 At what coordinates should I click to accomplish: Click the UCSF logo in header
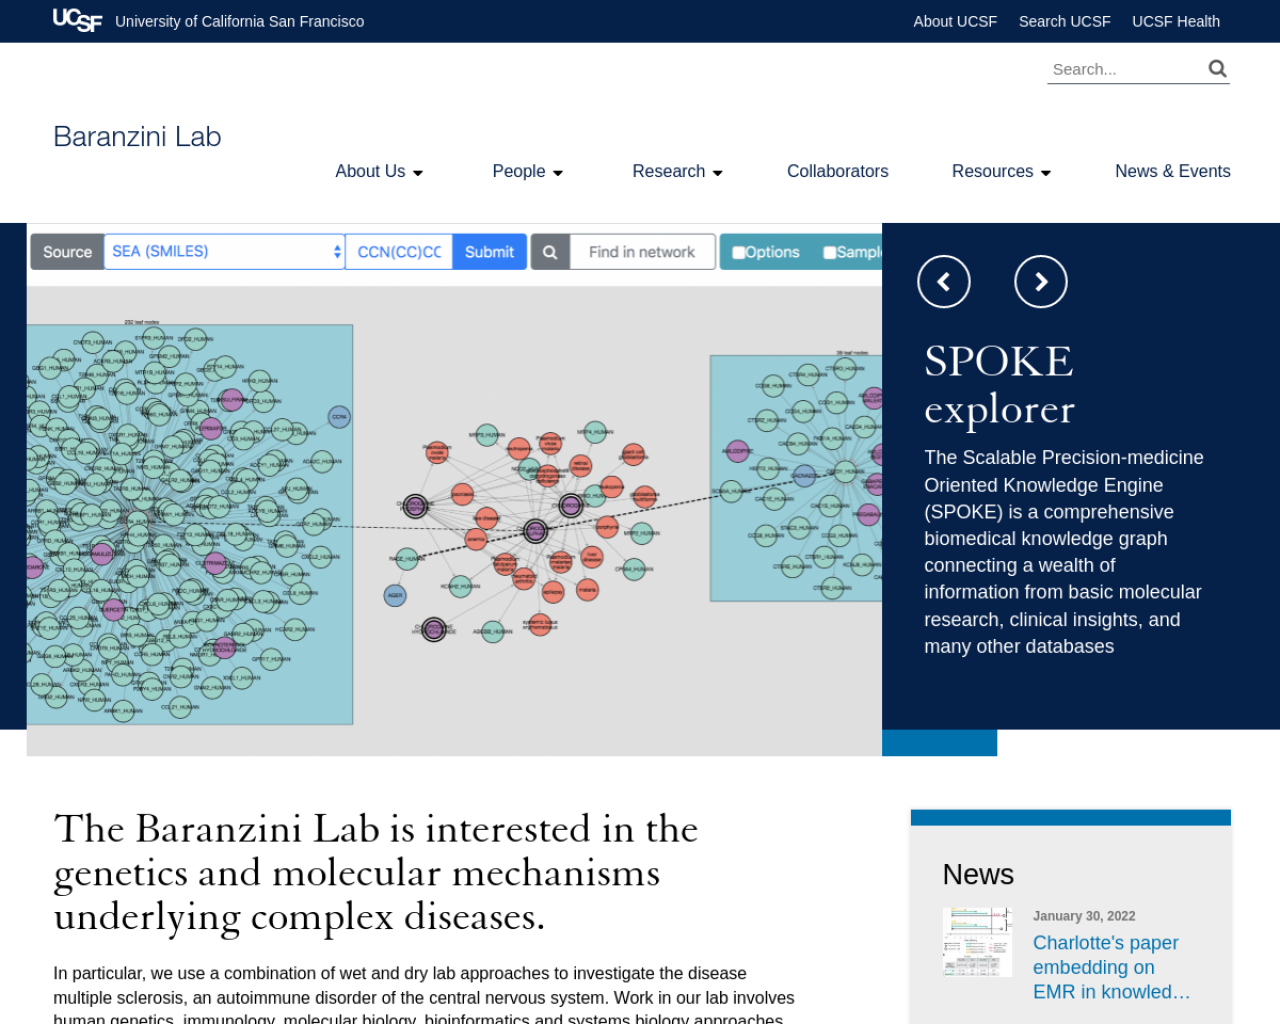pyautogui.click(x=77, y=21)
